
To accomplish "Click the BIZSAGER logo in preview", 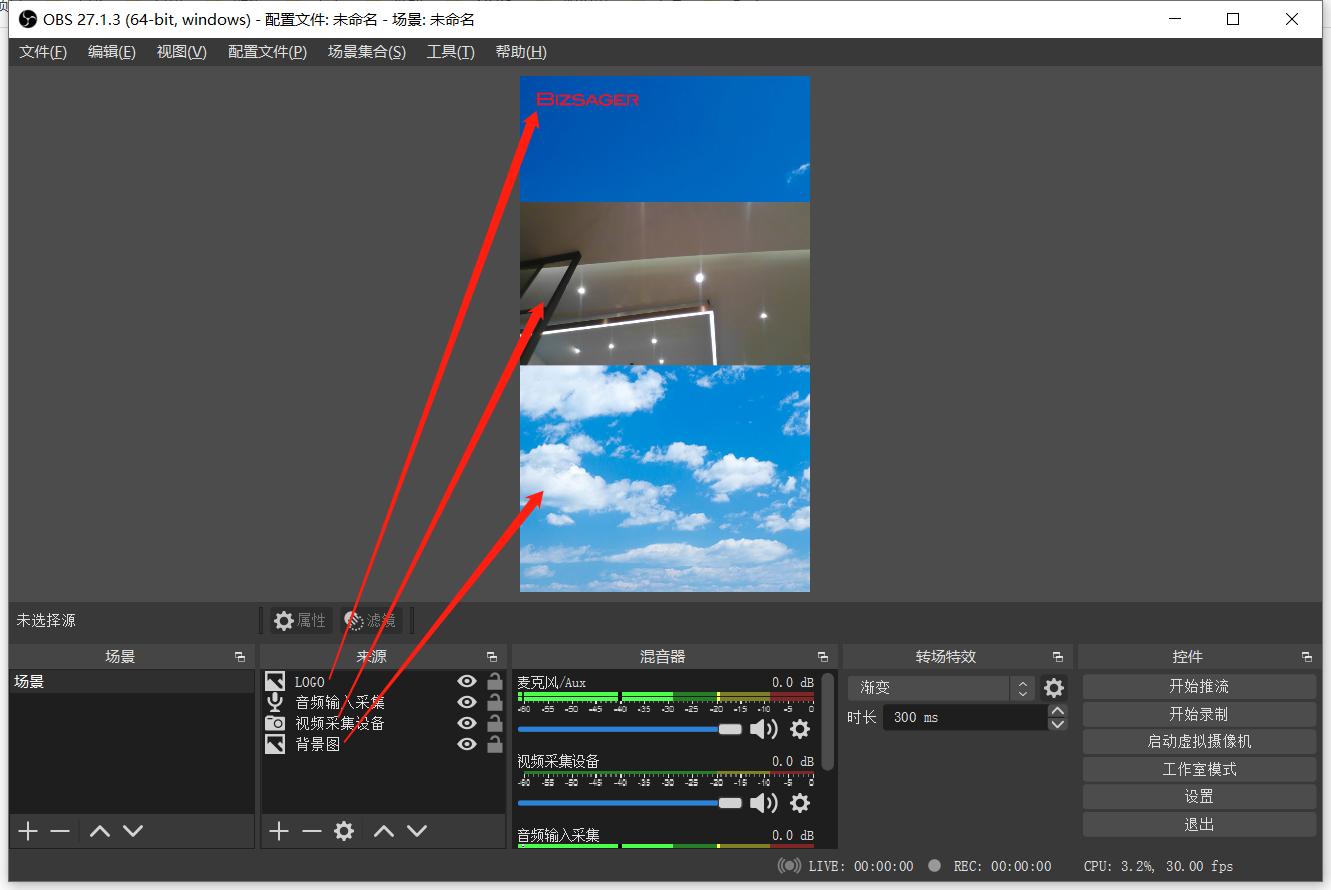I will coord(588,99).
